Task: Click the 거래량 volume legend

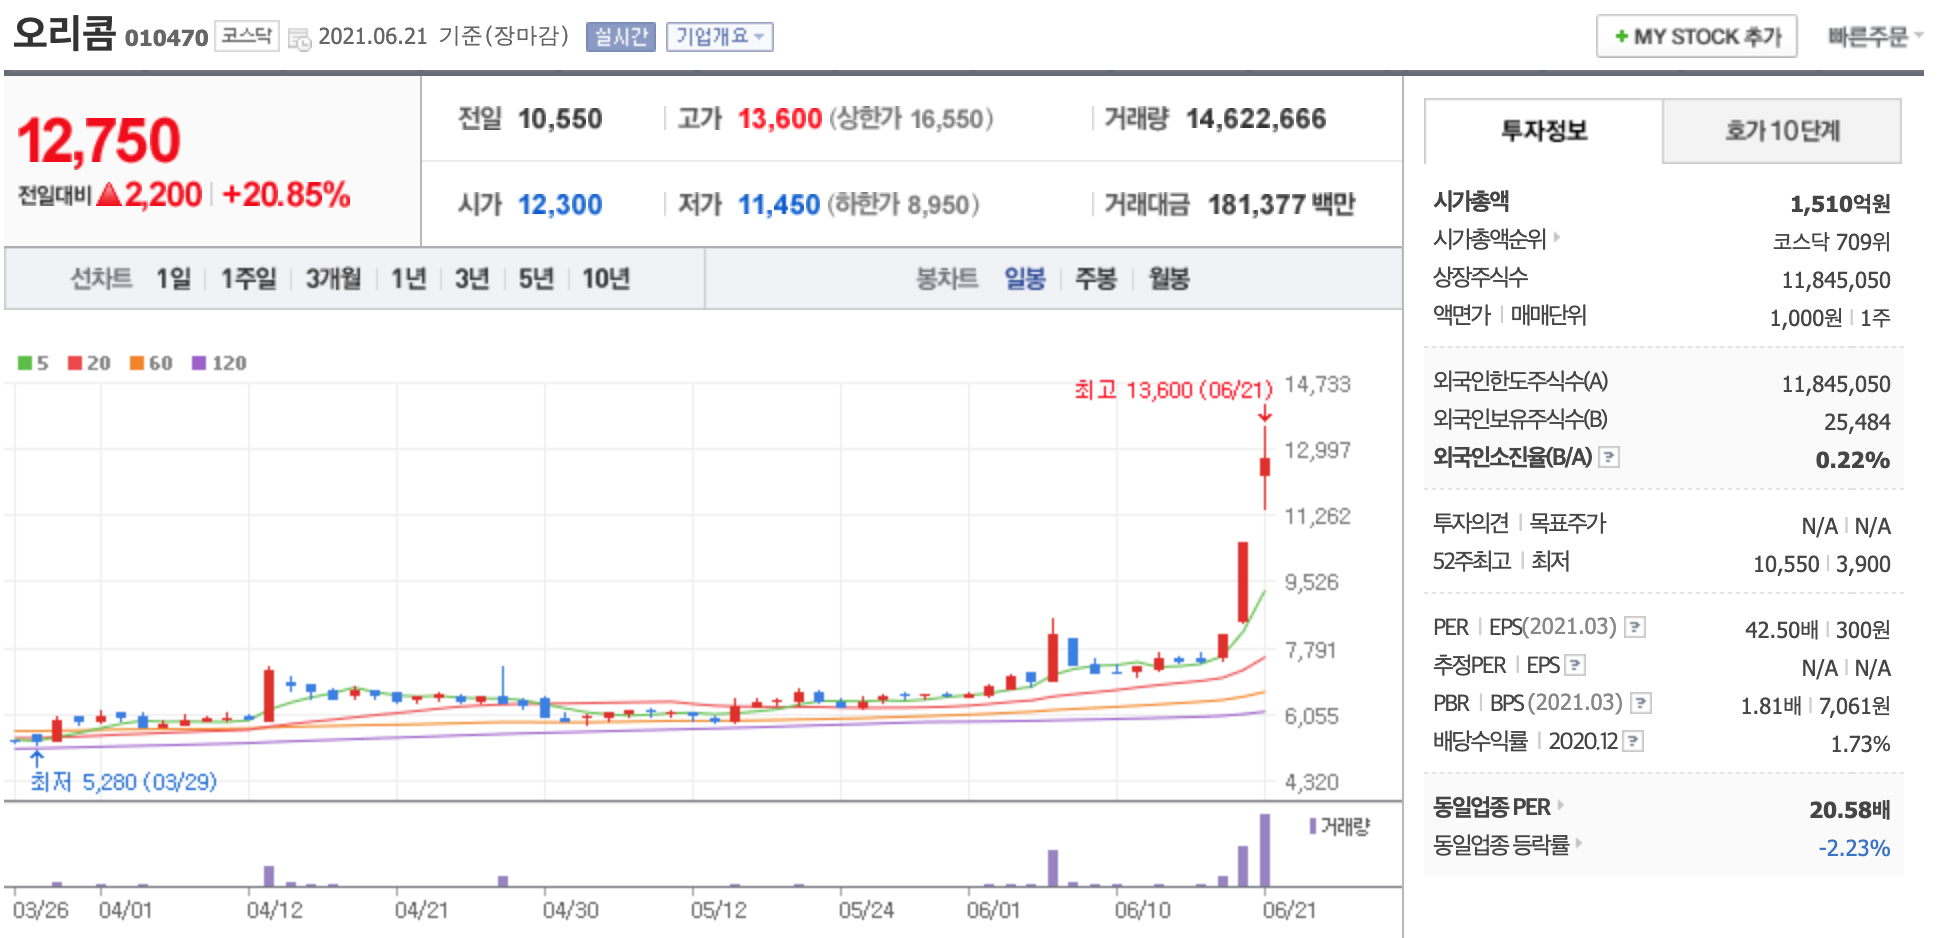Action: [1340, 827]
